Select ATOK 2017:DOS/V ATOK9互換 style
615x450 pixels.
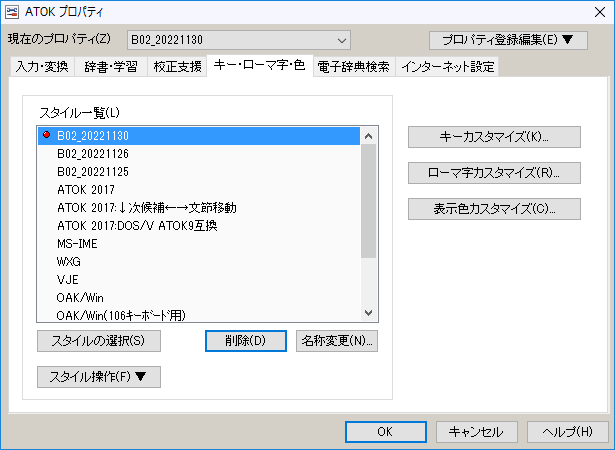pos(199,226)
